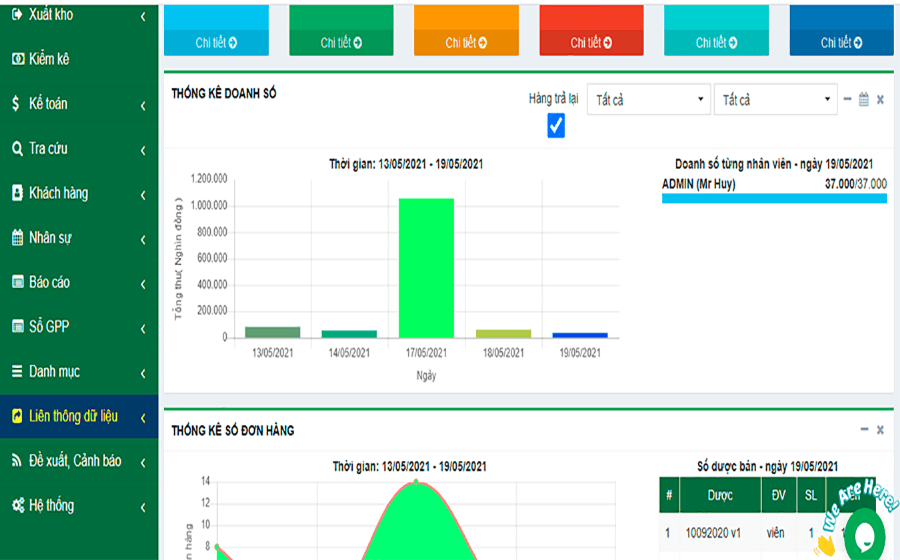
Task: Click ADMIN (Mr Huy) blue progress bar
Action: [x=774, y=198]
